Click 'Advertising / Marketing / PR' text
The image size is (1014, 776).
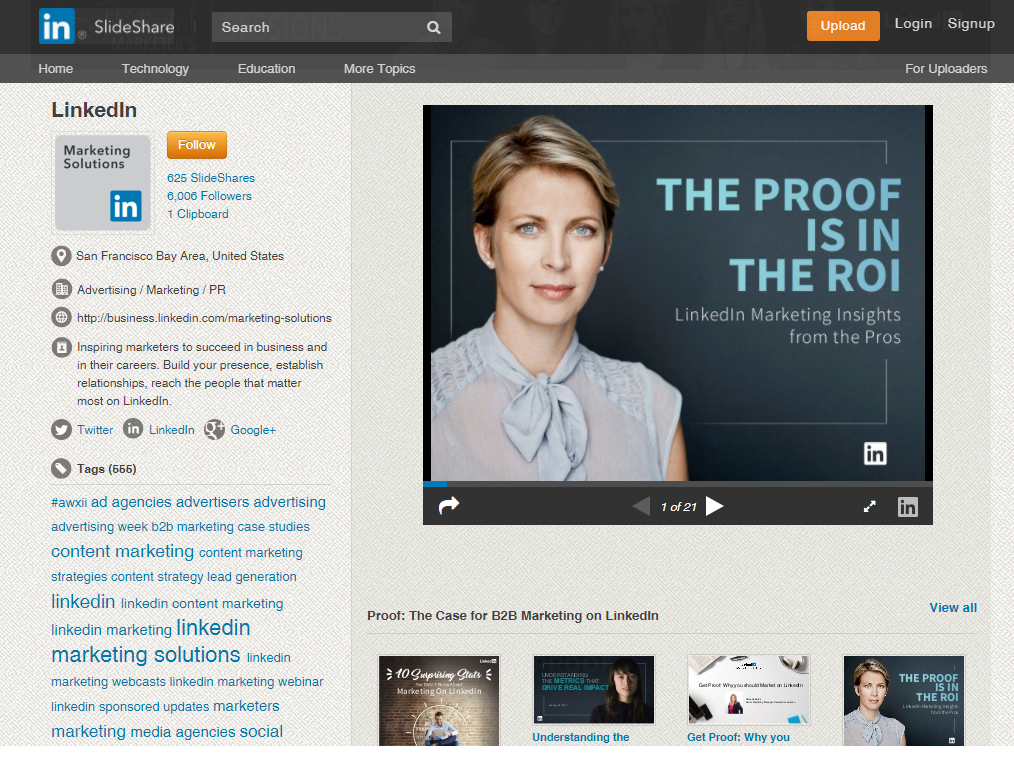point(151,290)
